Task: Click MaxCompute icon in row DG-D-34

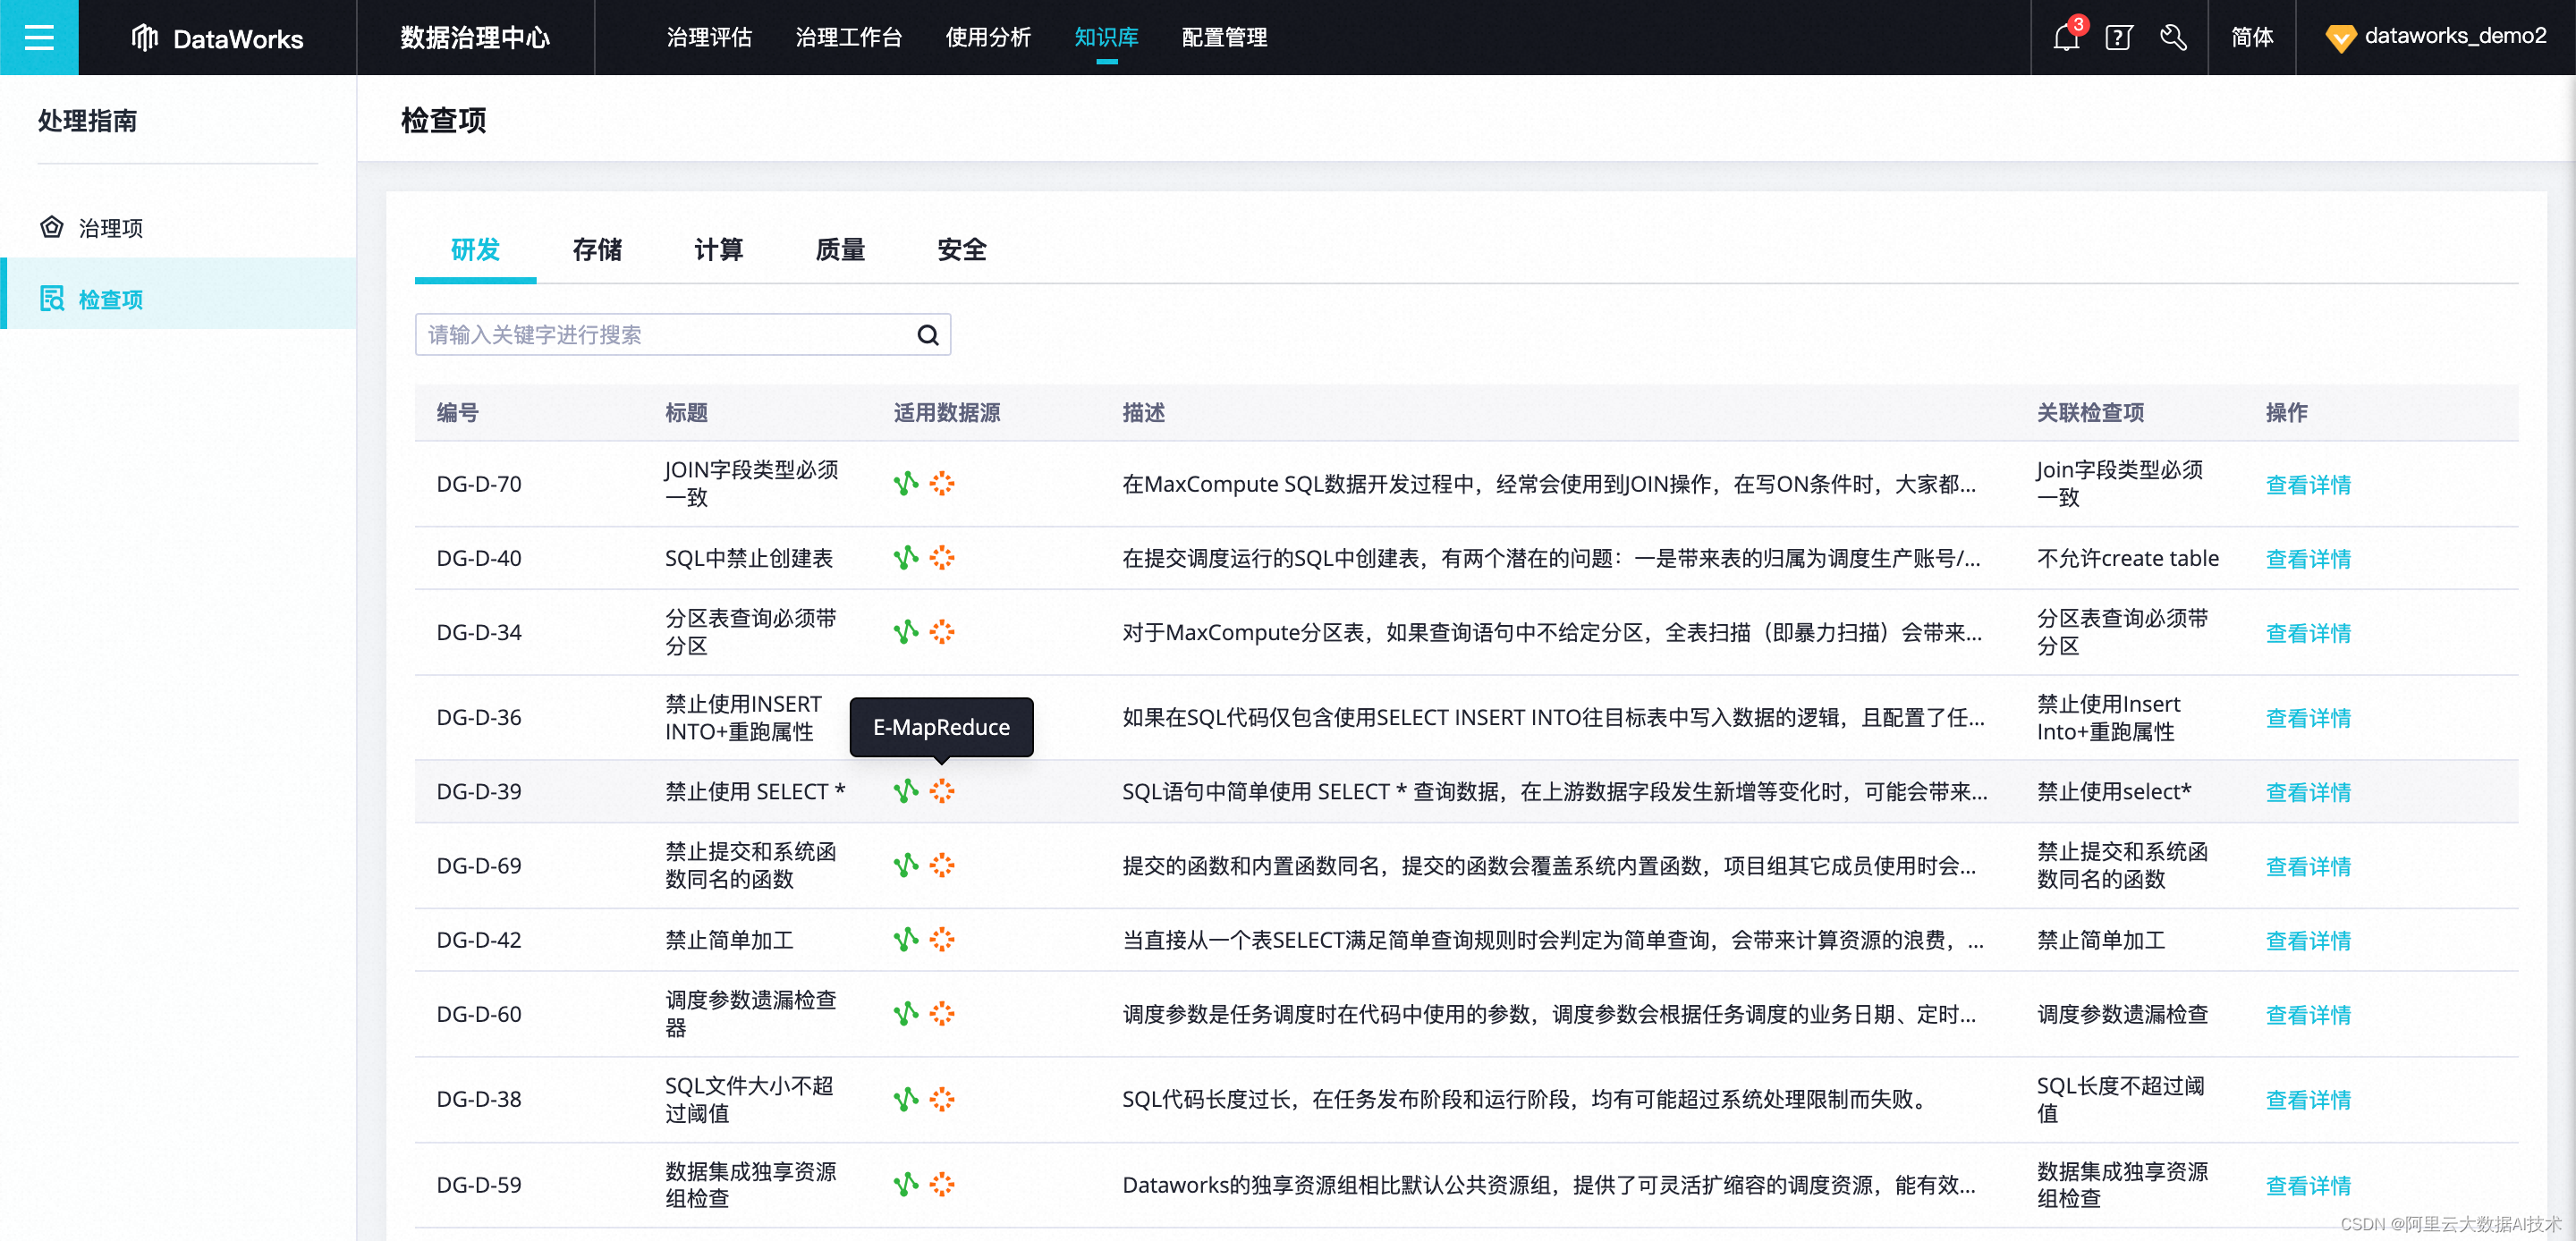Action: click(905, 632)
